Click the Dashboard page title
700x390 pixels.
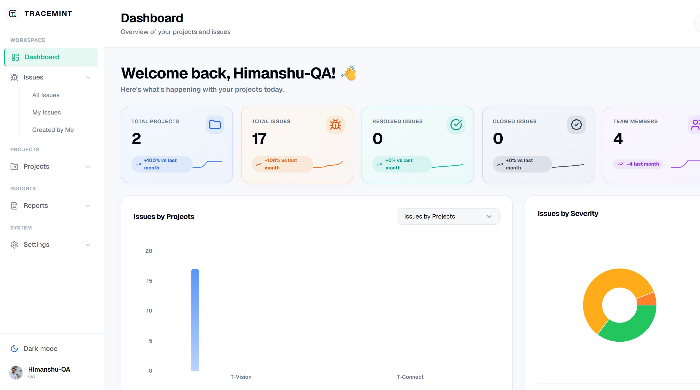click(152, 18)
